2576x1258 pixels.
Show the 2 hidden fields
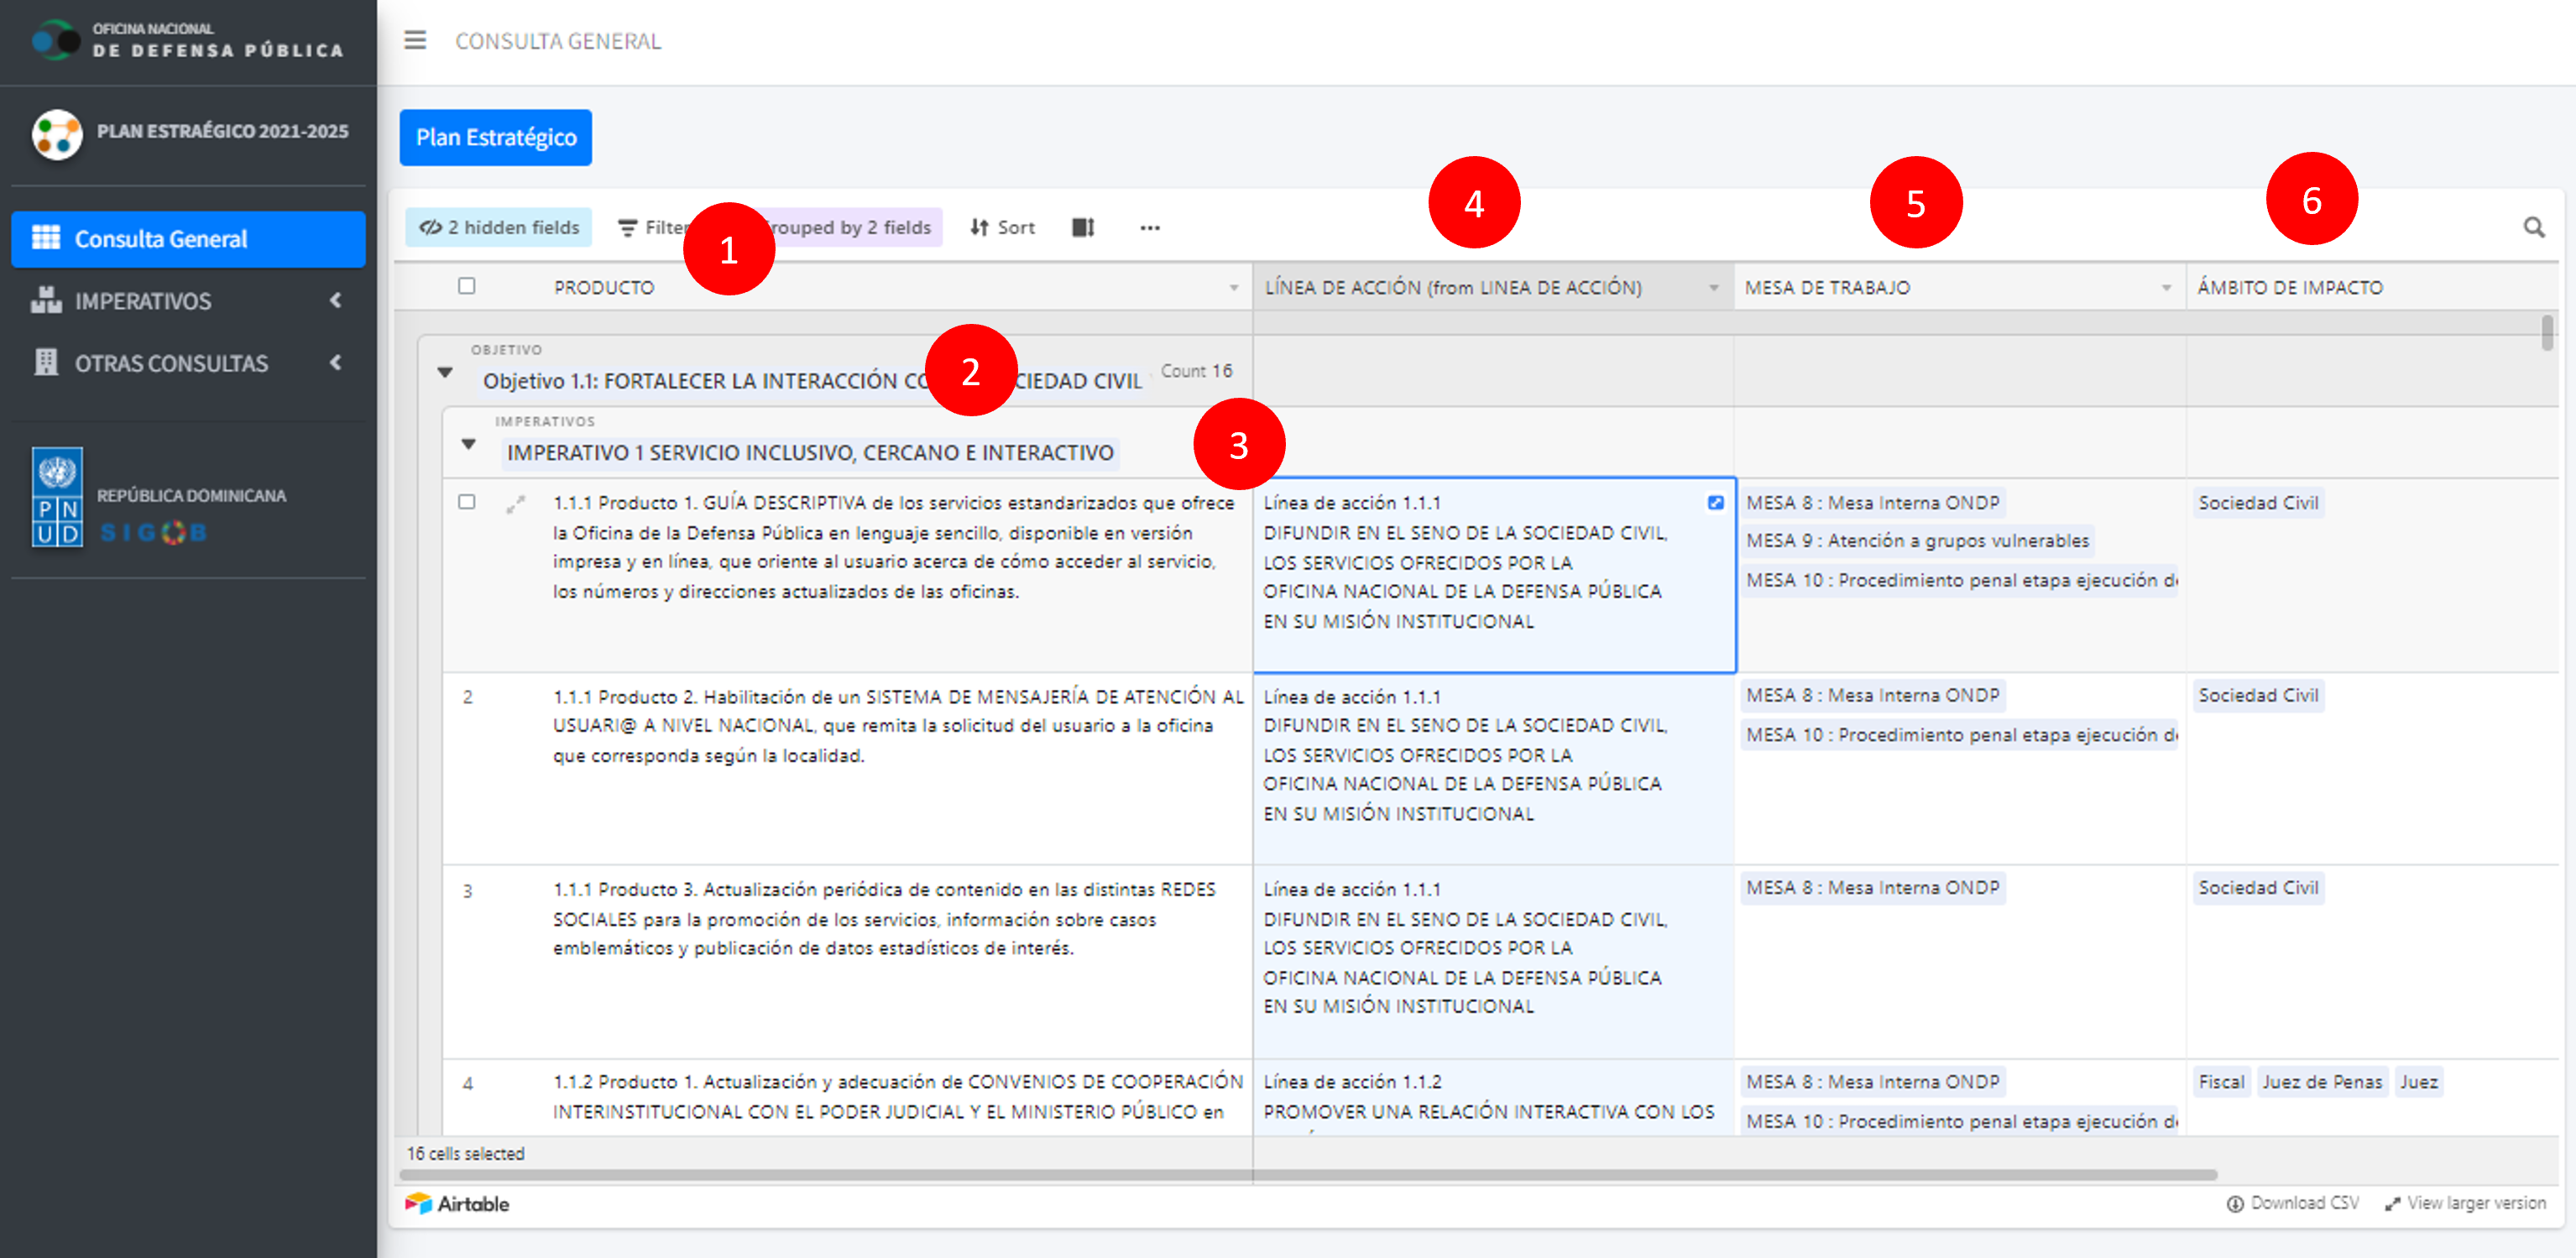(x=499, y=227)
